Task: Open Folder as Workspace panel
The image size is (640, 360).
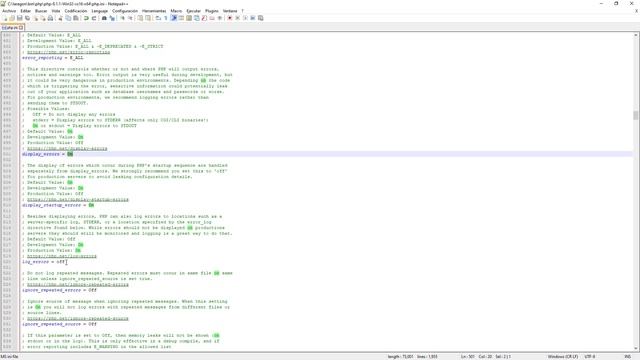Action: [212, 18]
